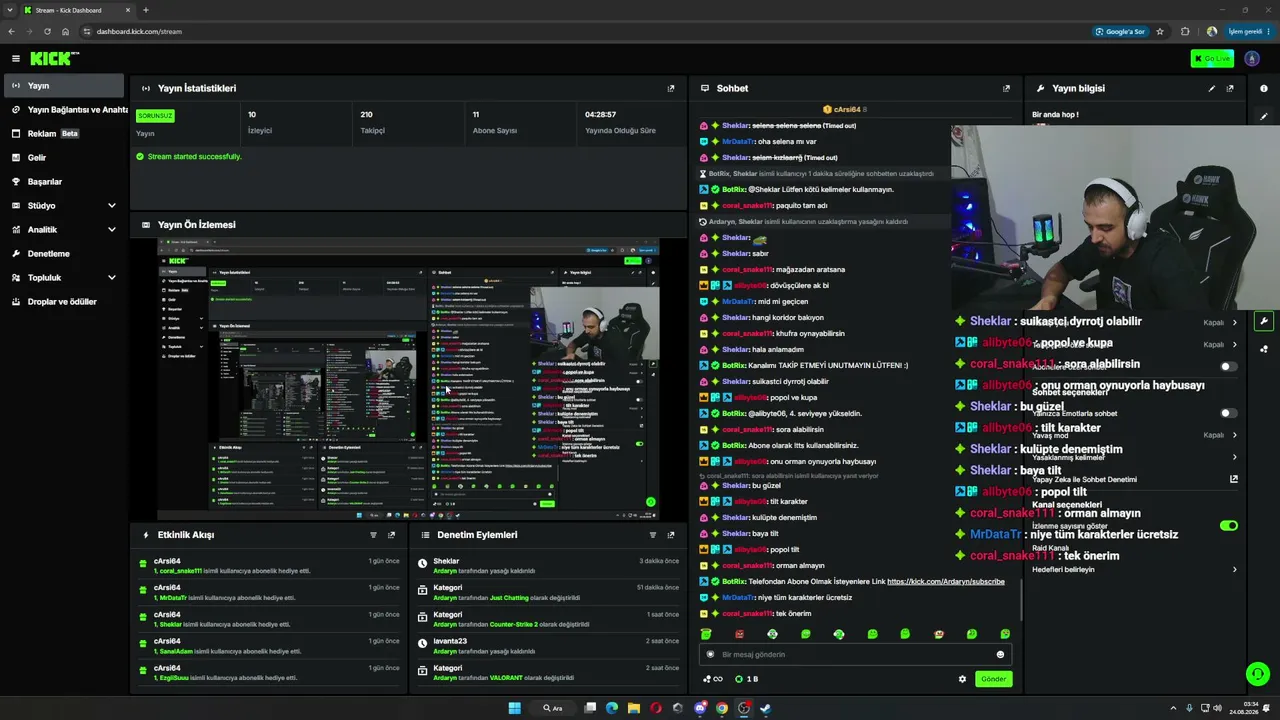Click the KICK logo

click(54, 59)
